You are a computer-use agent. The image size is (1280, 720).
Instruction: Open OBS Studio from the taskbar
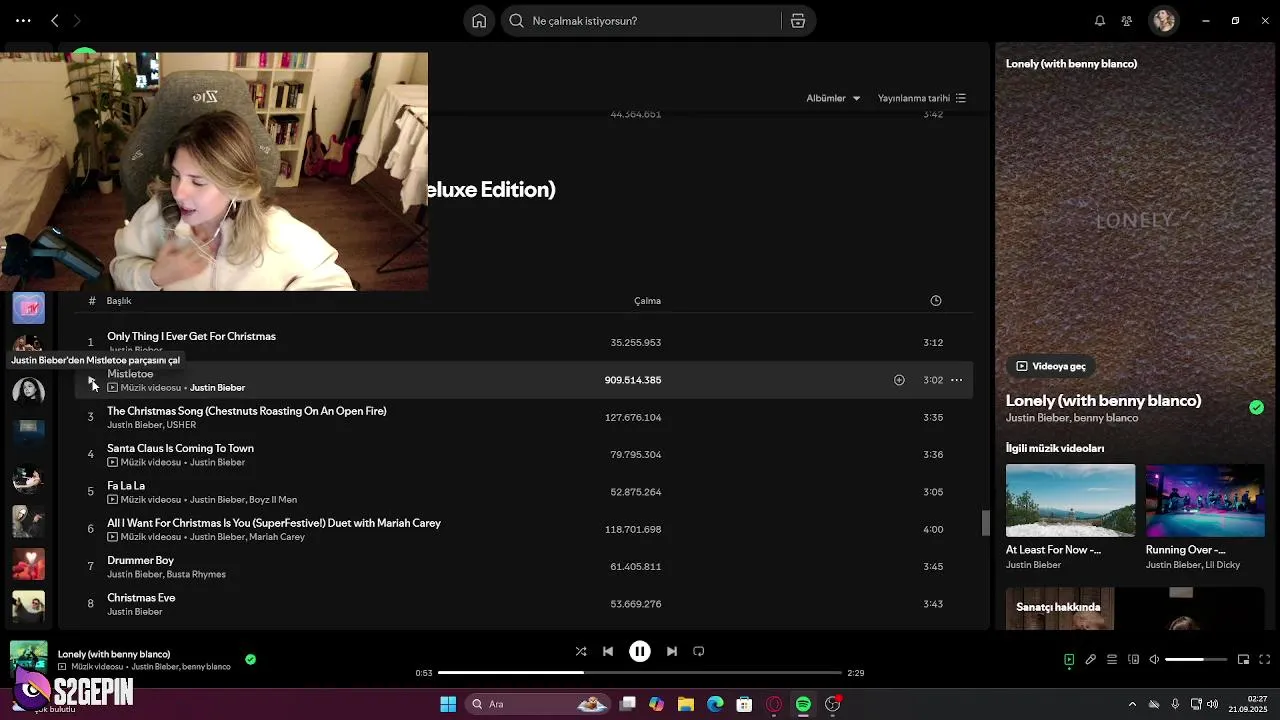click(x=832, y=704)
